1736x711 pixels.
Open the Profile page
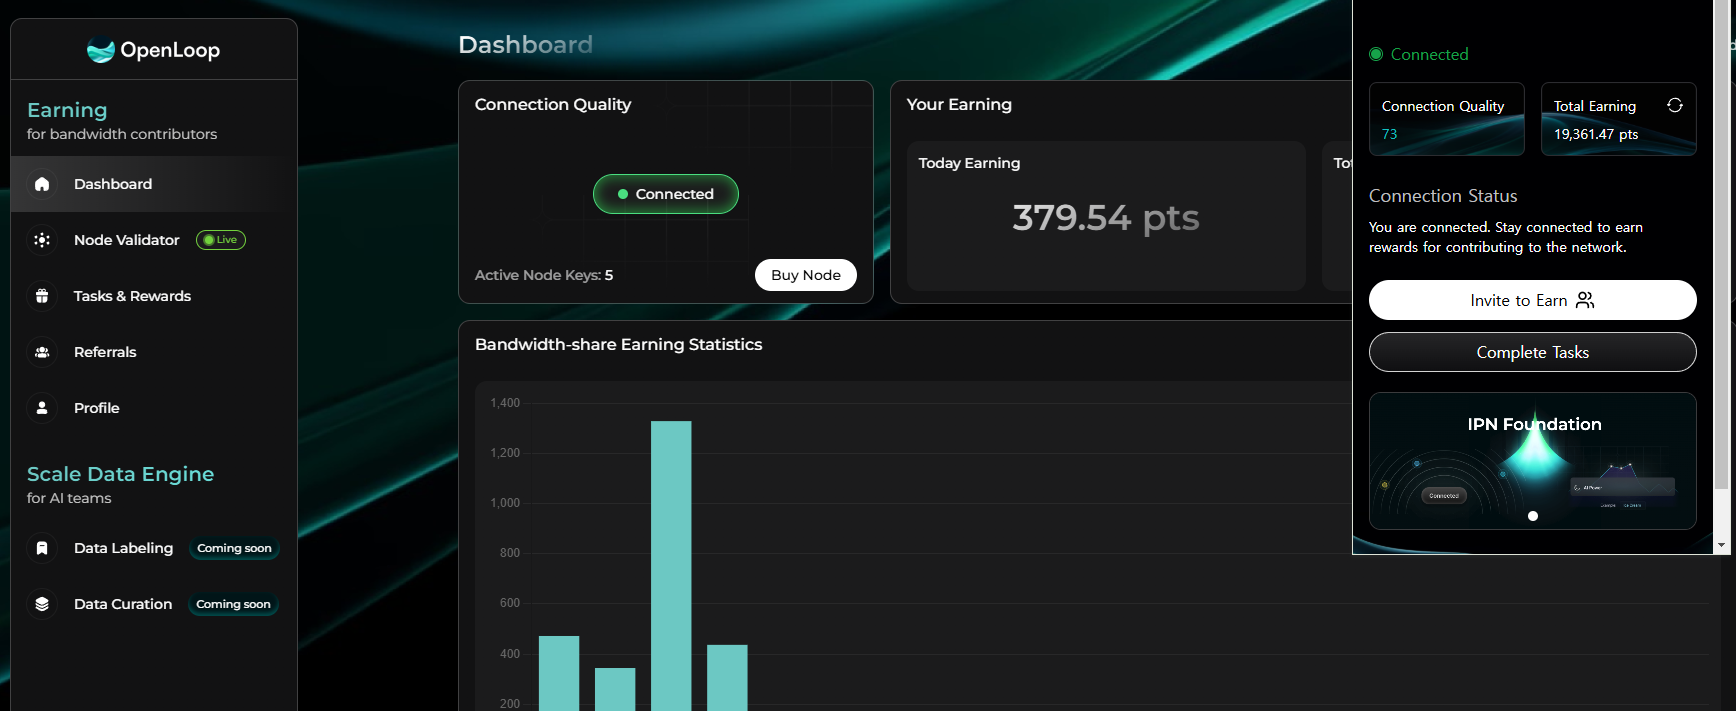[154, 408]
